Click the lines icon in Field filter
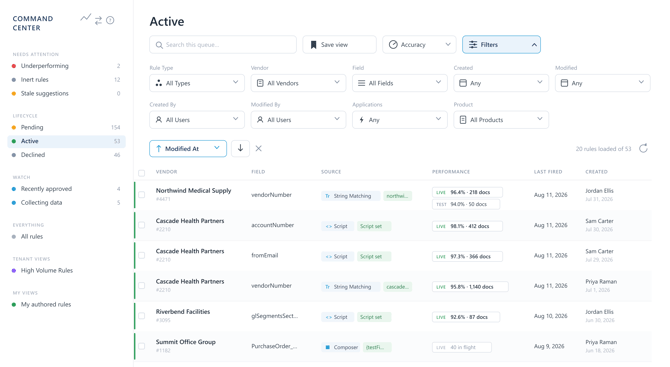 tap(361, 83)
